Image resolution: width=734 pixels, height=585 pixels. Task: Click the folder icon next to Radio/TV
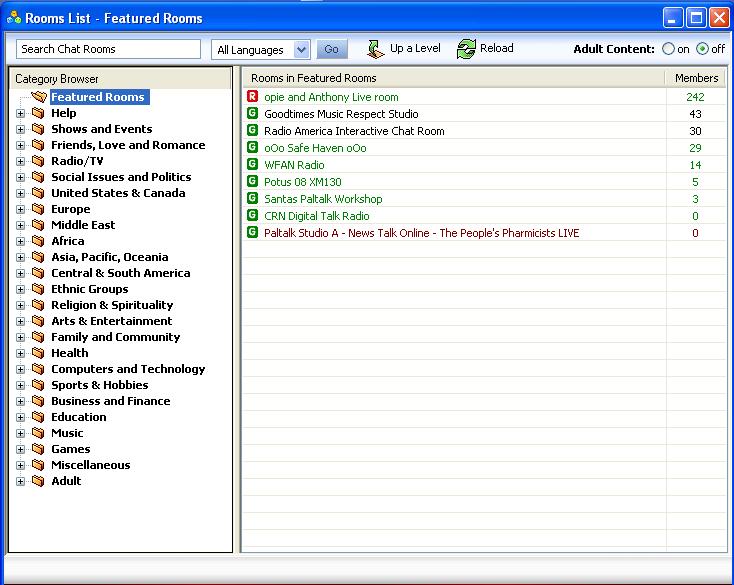38,161
